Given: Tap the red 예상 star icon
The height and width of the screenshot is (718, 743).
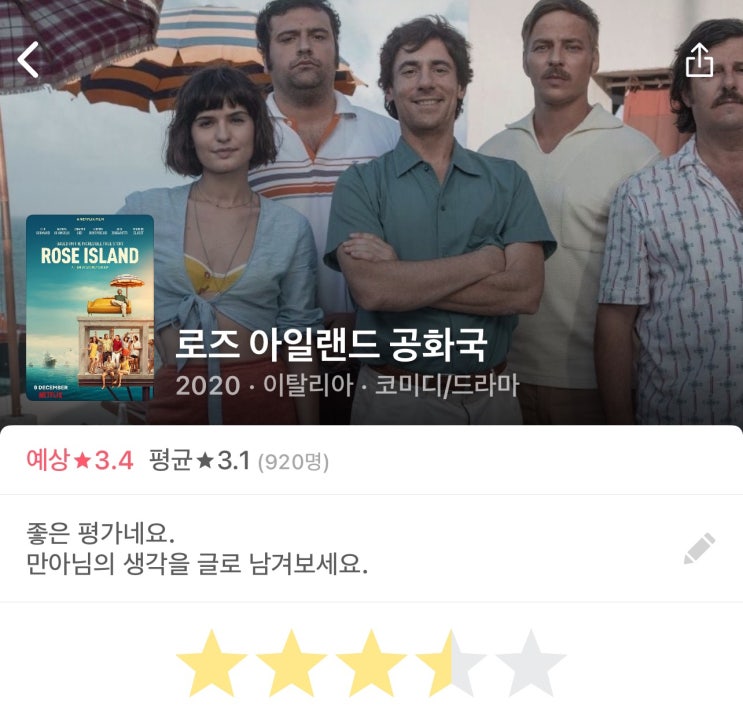Looking at the screenshot, I should pos(82,460).
